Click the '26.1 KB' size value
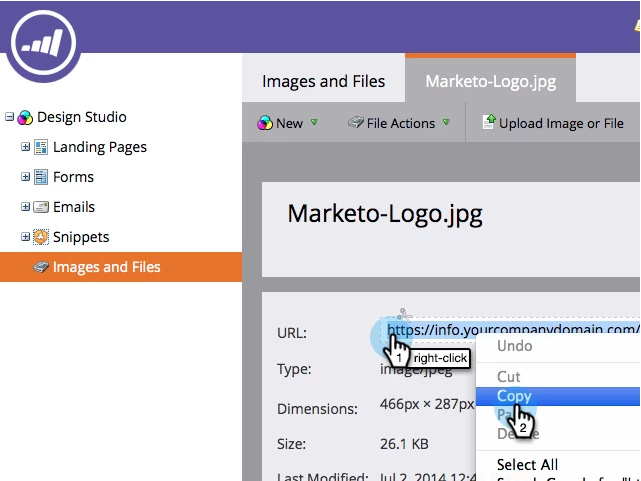 [404, 444]
